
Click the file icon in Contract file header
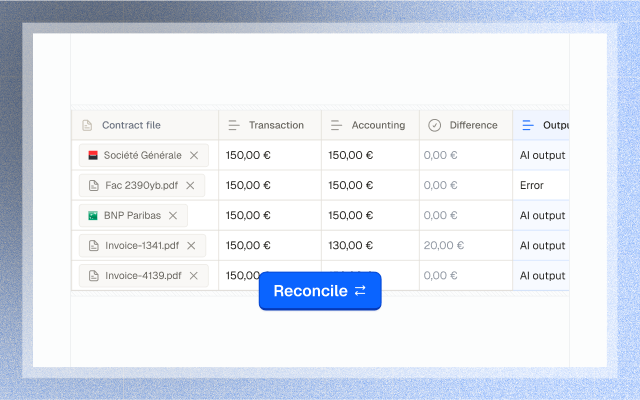point(87,125)
